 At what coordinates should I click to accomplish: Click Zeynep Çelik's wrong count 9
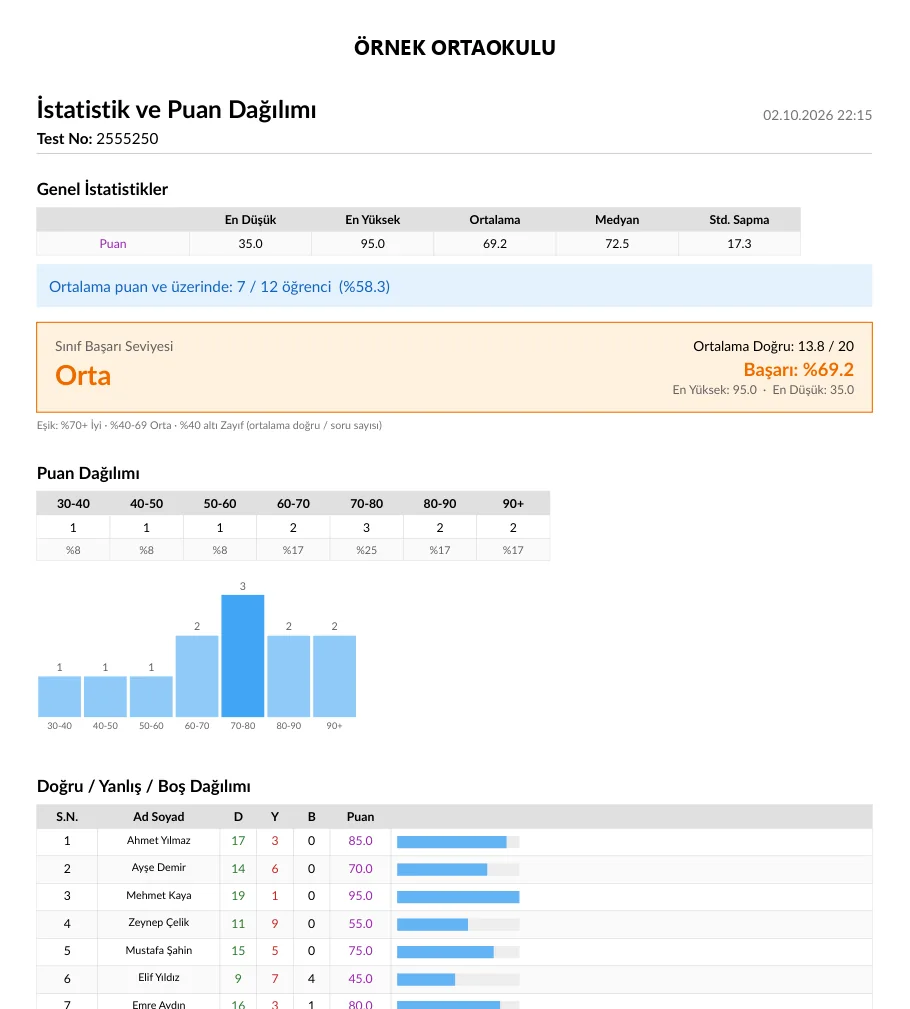pos(275,923)
